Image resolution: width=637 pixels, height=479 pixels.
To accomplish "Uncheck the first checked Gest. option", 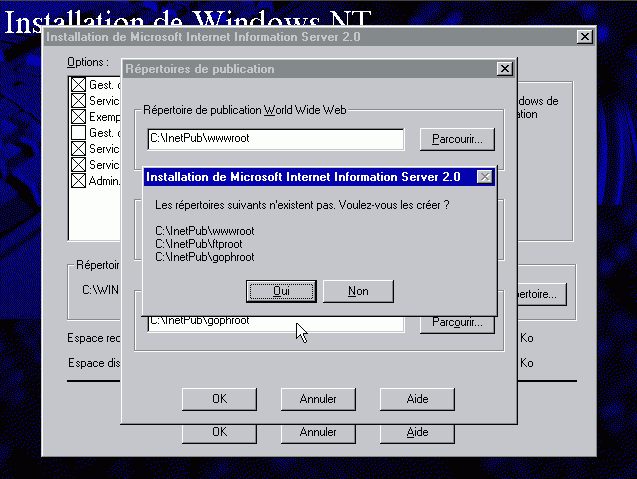I will [x=78, y=86].
